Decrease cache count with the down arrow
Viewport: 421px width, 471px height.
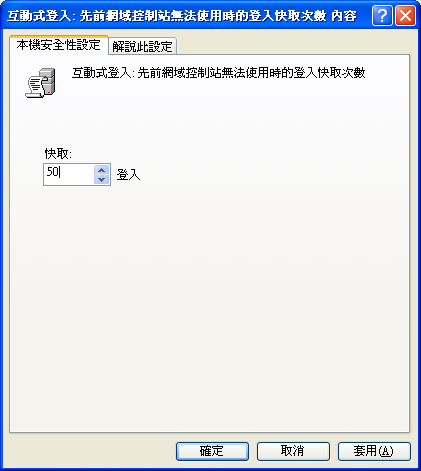coord(102,179)
